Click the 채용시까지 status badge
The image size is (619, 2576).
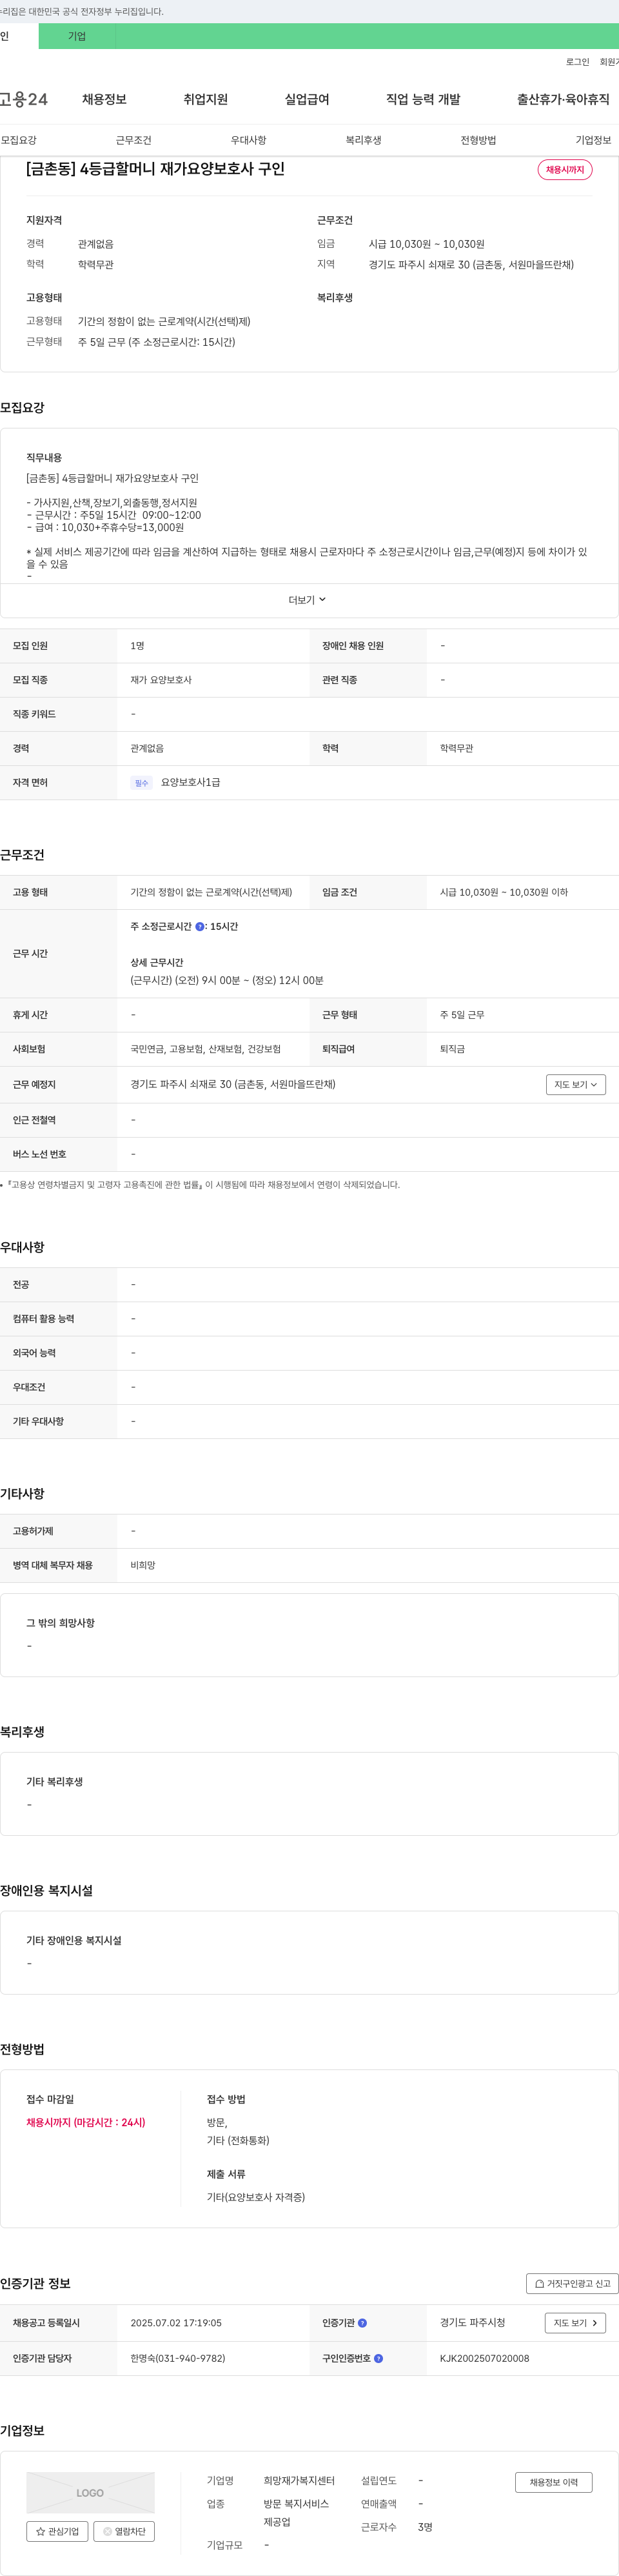565,170
